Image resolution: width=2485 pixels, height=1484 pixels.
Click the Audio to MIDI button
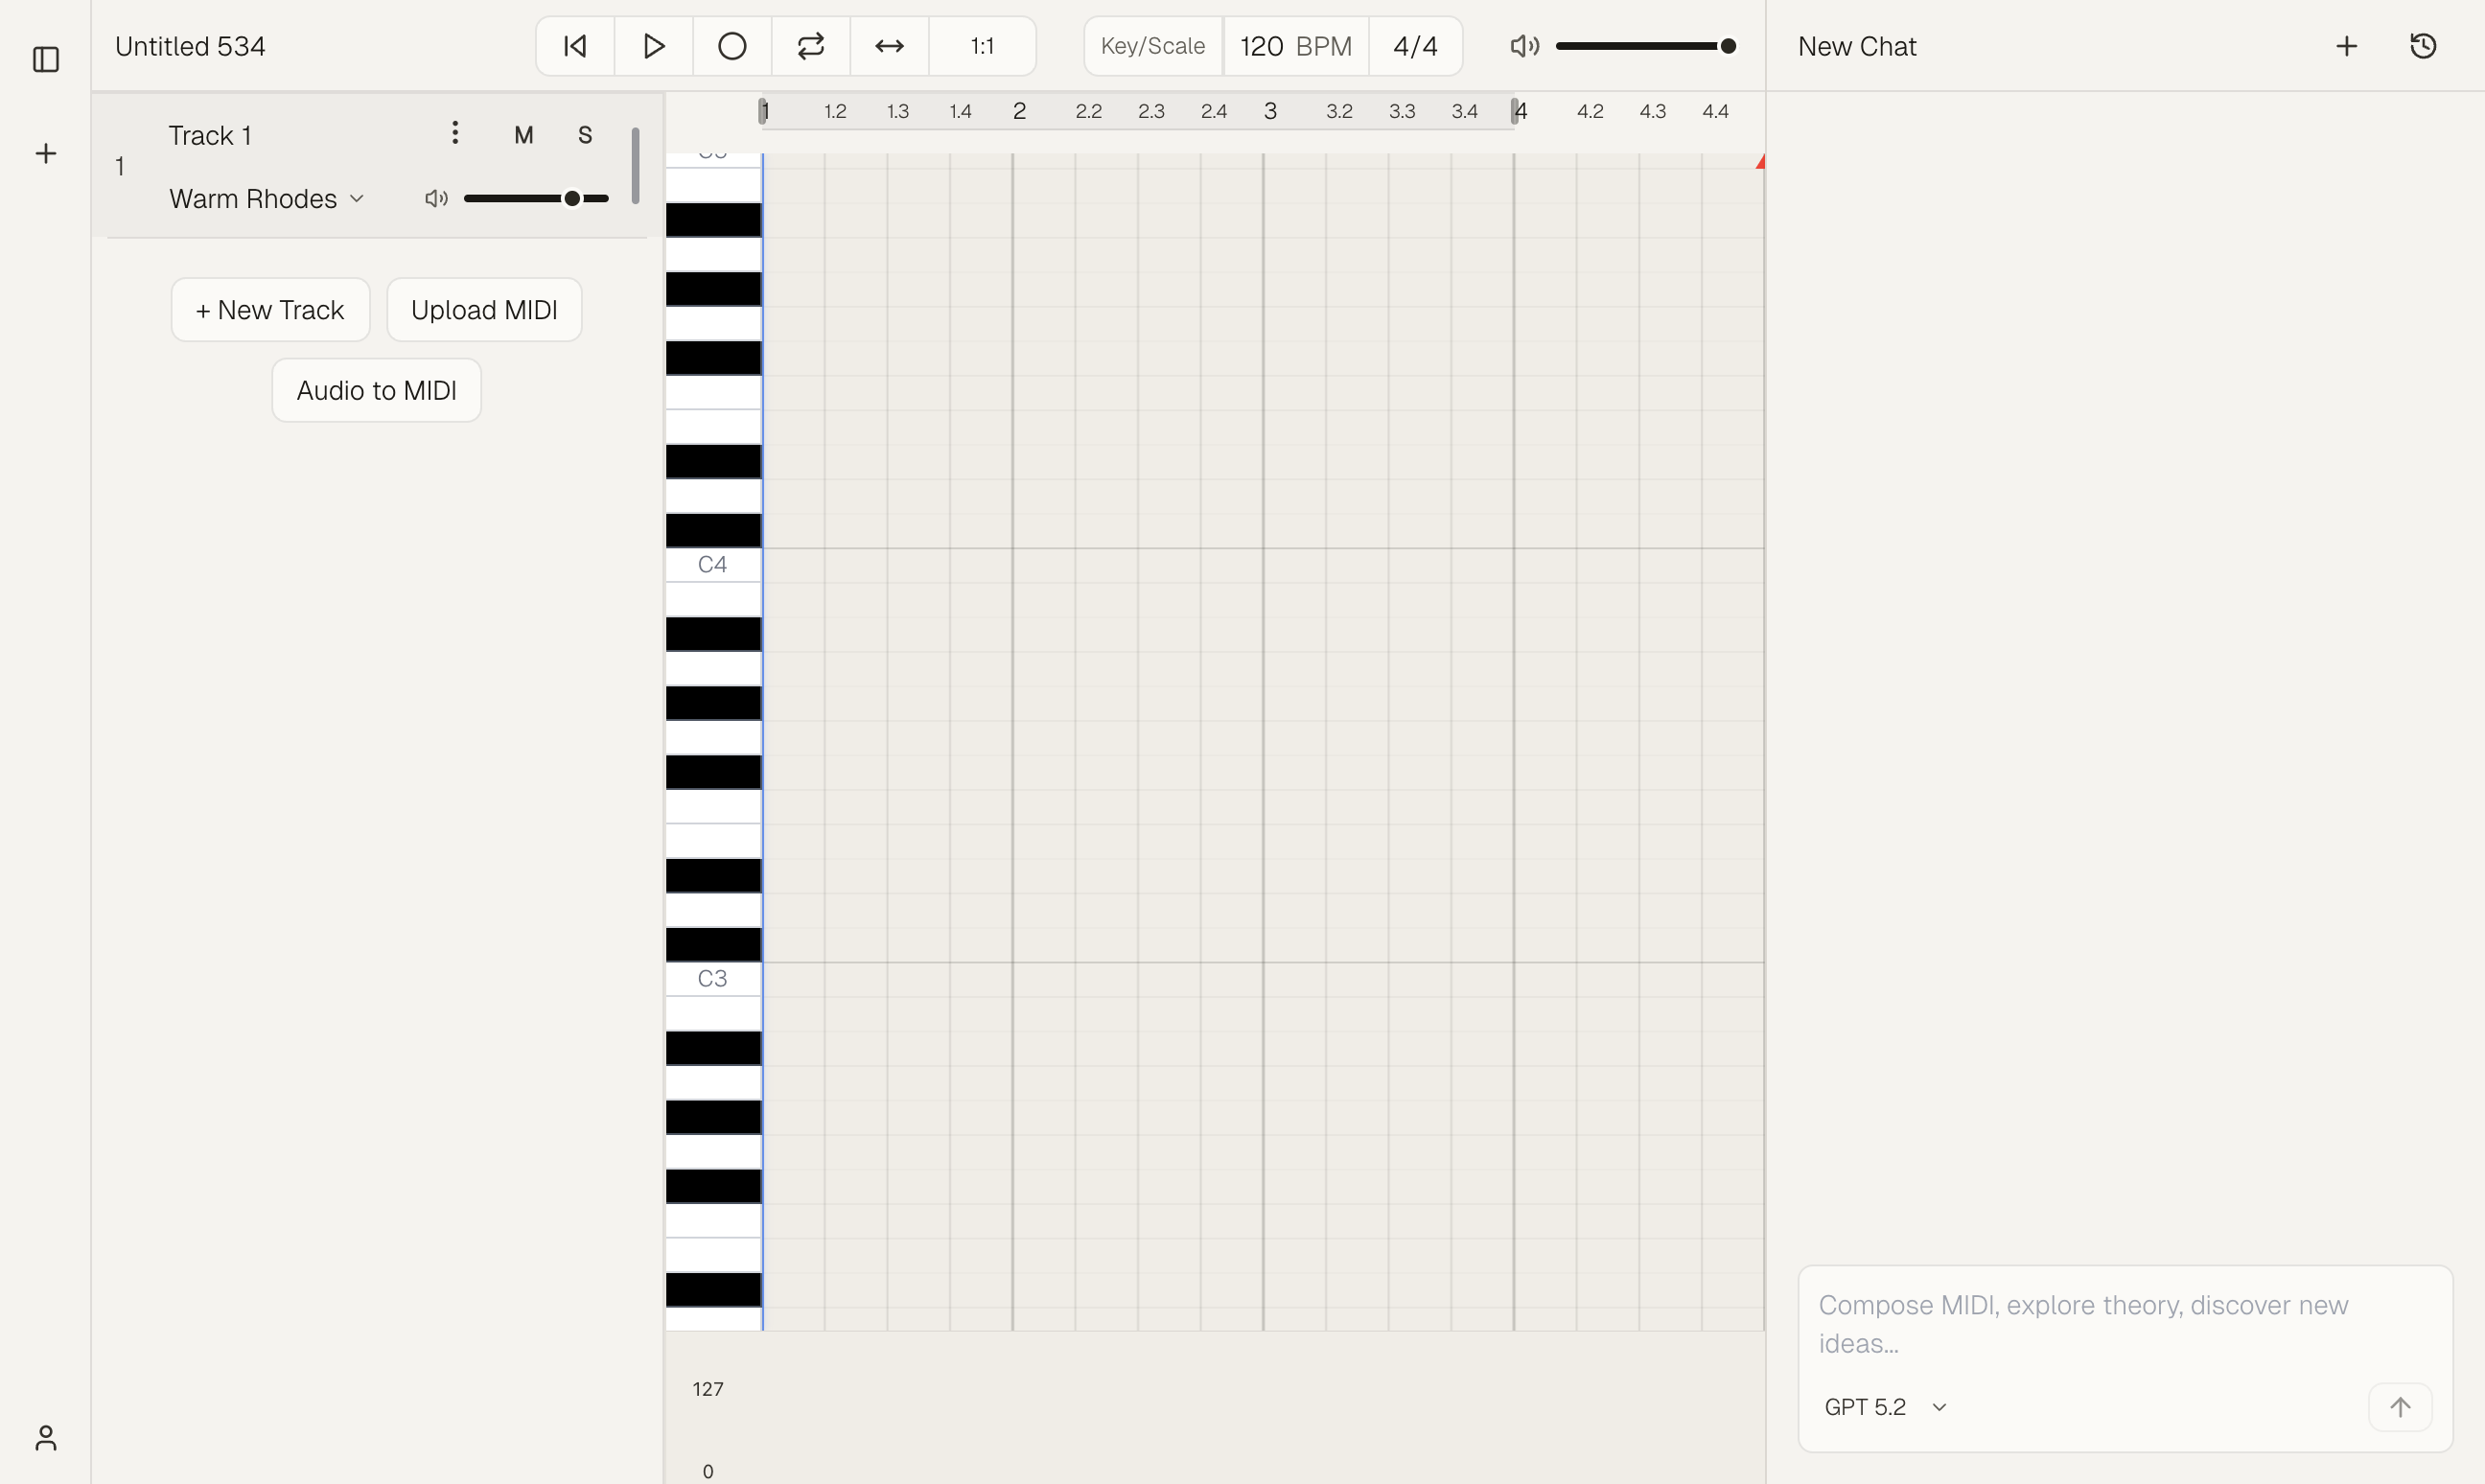376,390
